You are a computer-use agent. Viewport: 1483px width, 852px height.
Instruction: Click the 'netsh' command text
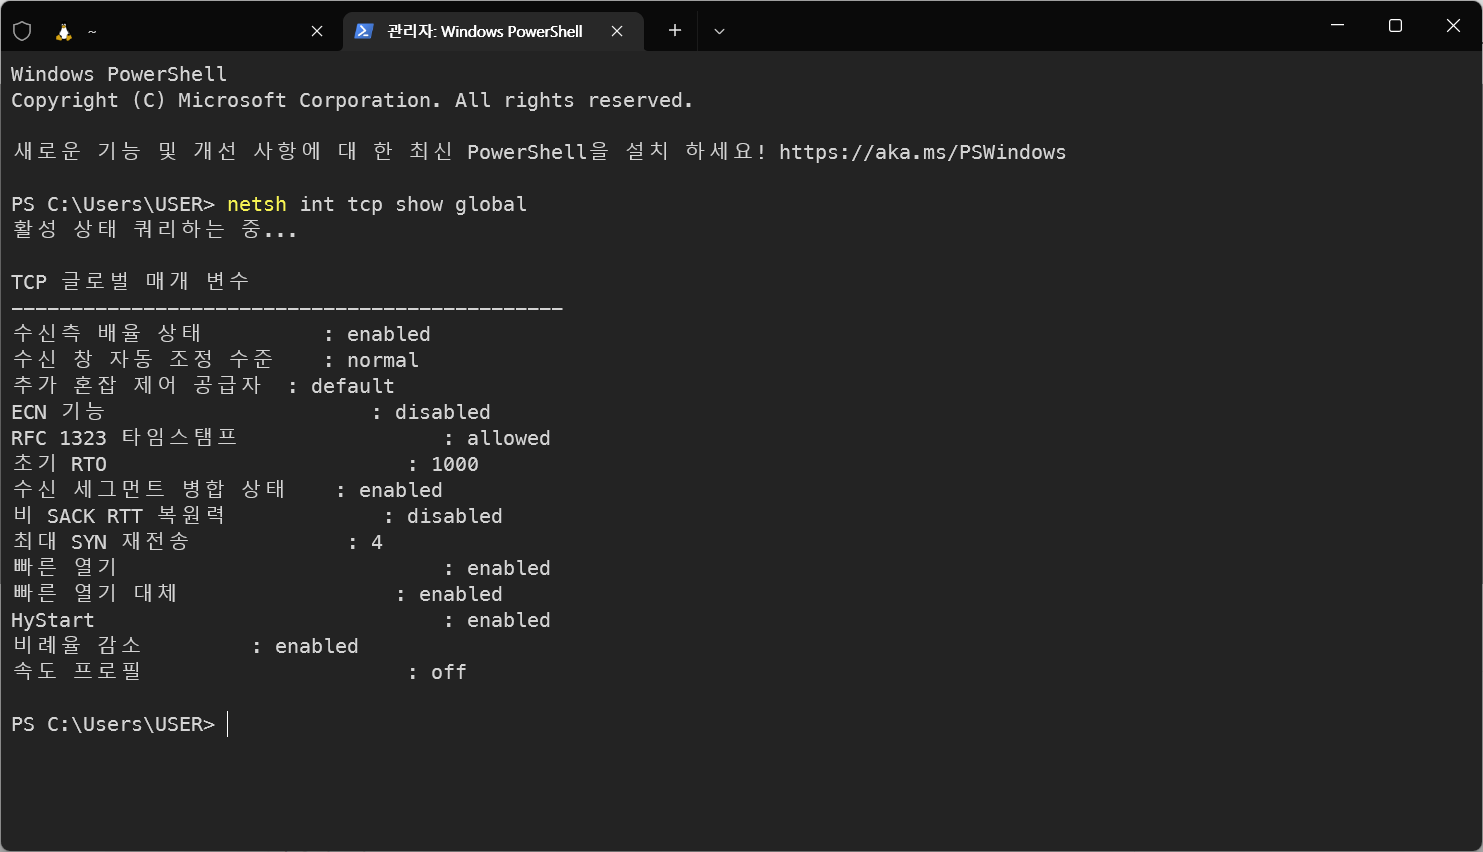257,204
